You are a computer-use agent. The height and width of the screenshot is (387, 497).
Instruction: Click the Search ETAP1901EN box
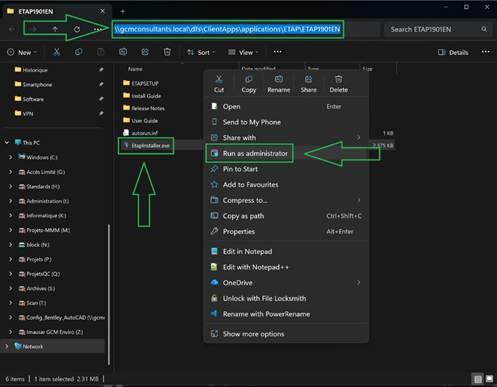pos(438,29)
